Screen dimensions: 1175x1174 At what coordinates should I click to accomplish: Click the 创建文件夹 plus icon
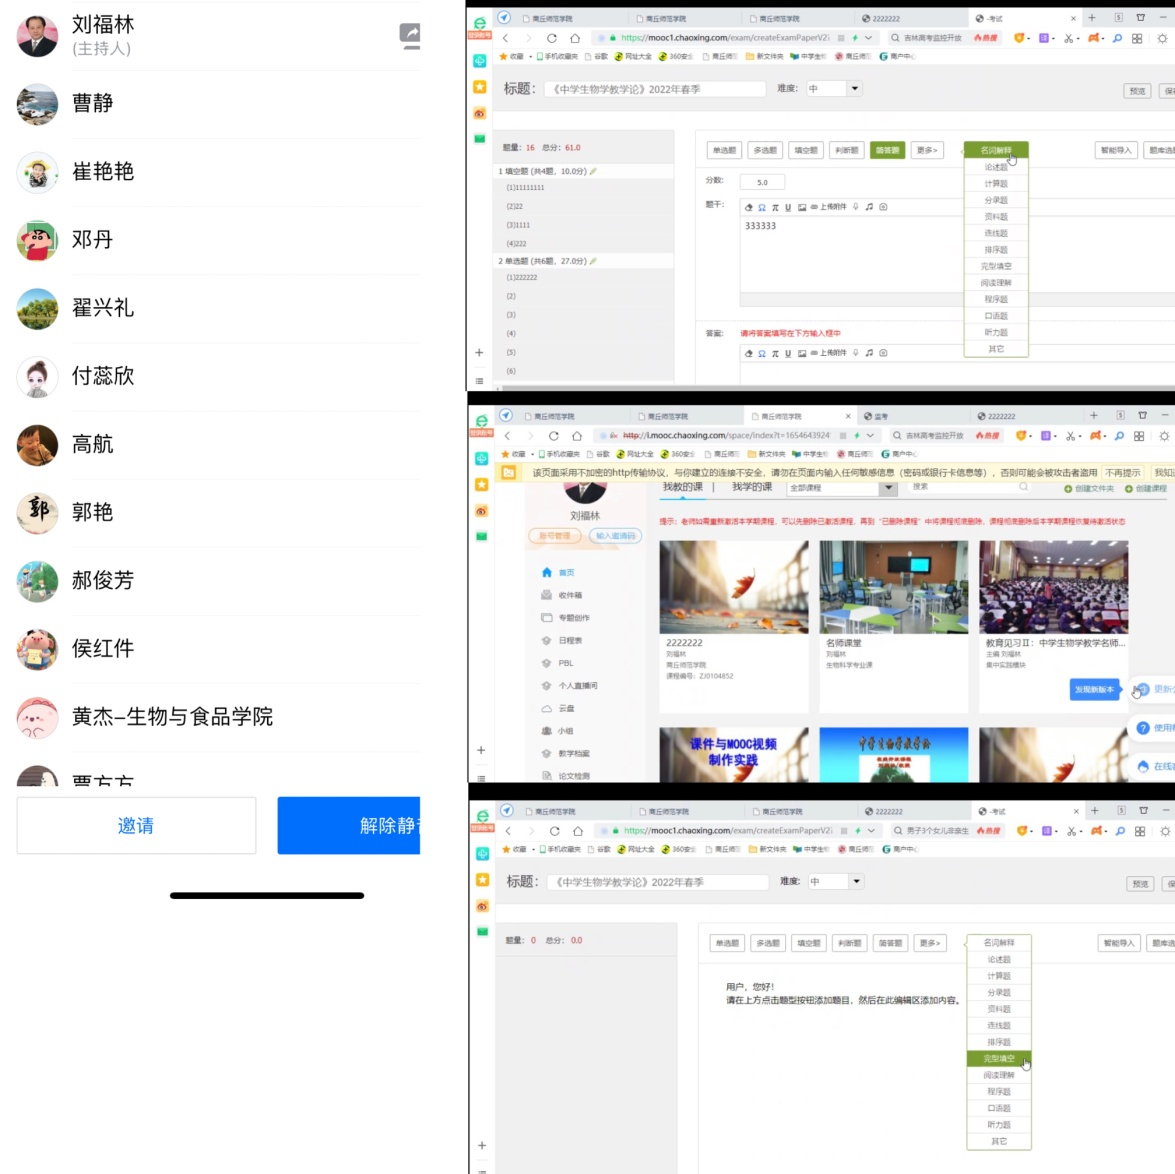1068,489
